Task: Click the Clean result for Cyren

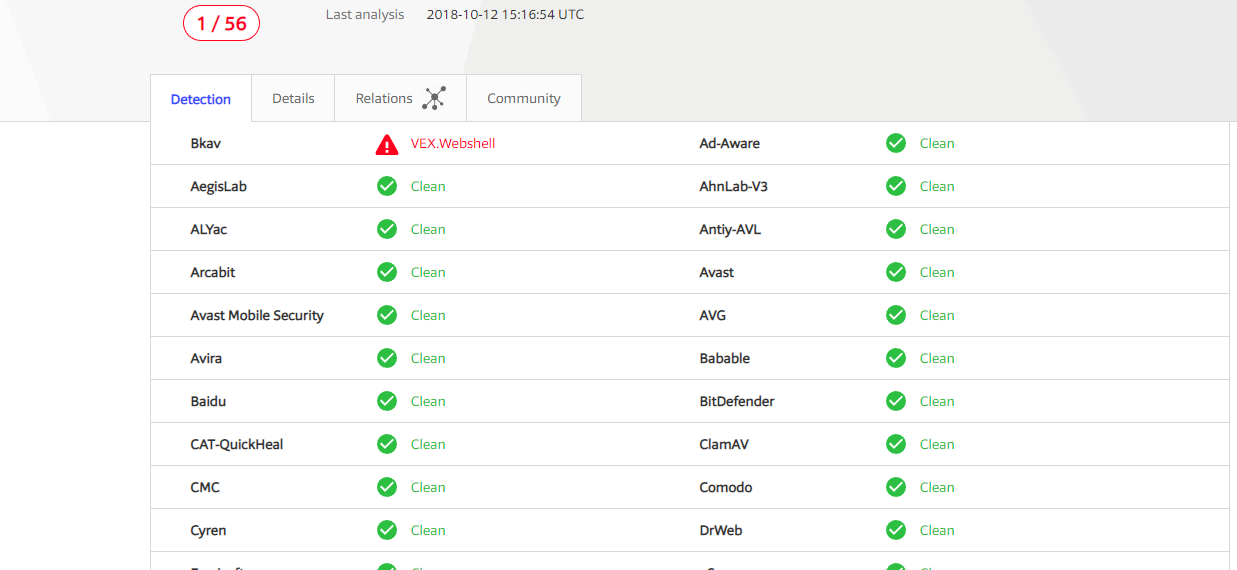Action: tap(428, 530)
